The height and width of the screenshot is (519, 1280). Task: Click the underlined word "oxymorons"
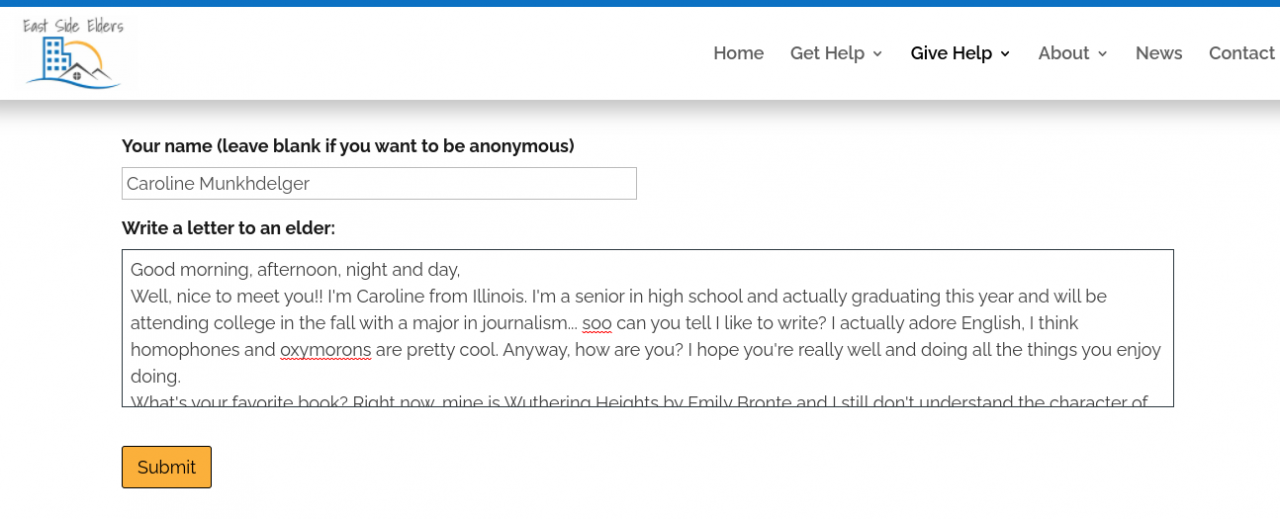point(325,350)
